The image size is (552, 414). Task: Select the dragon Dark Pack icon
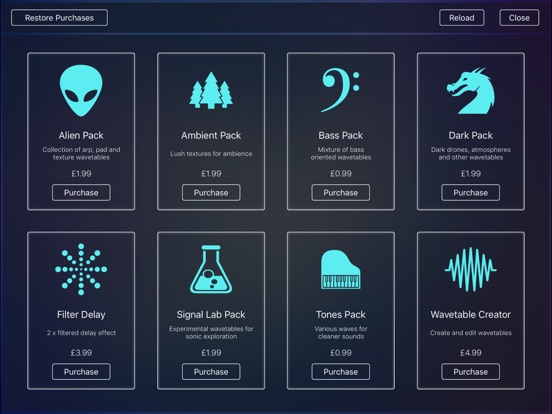coord(471,91)
